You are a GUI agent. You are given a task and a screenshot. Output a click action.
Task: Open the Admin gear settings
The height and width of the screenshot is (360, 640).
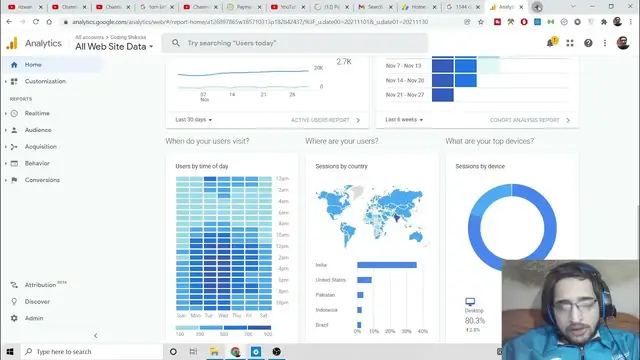[33, 318]
